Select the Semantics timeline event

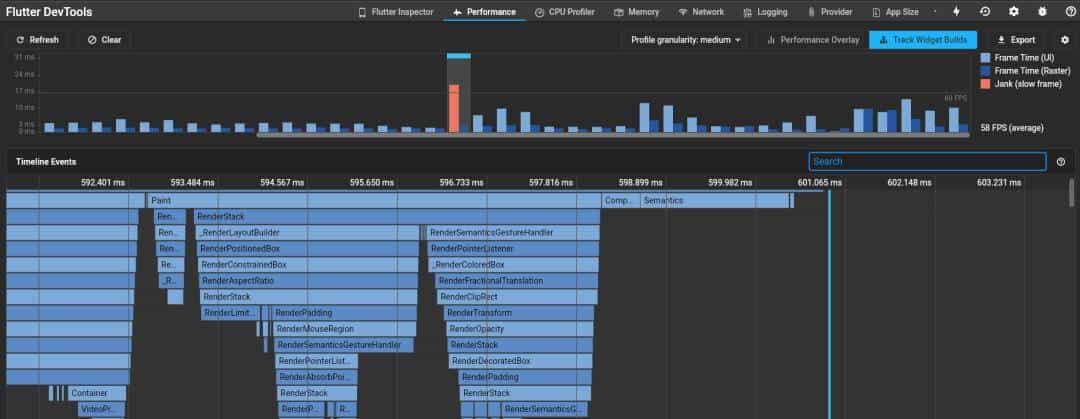point(714,201)
